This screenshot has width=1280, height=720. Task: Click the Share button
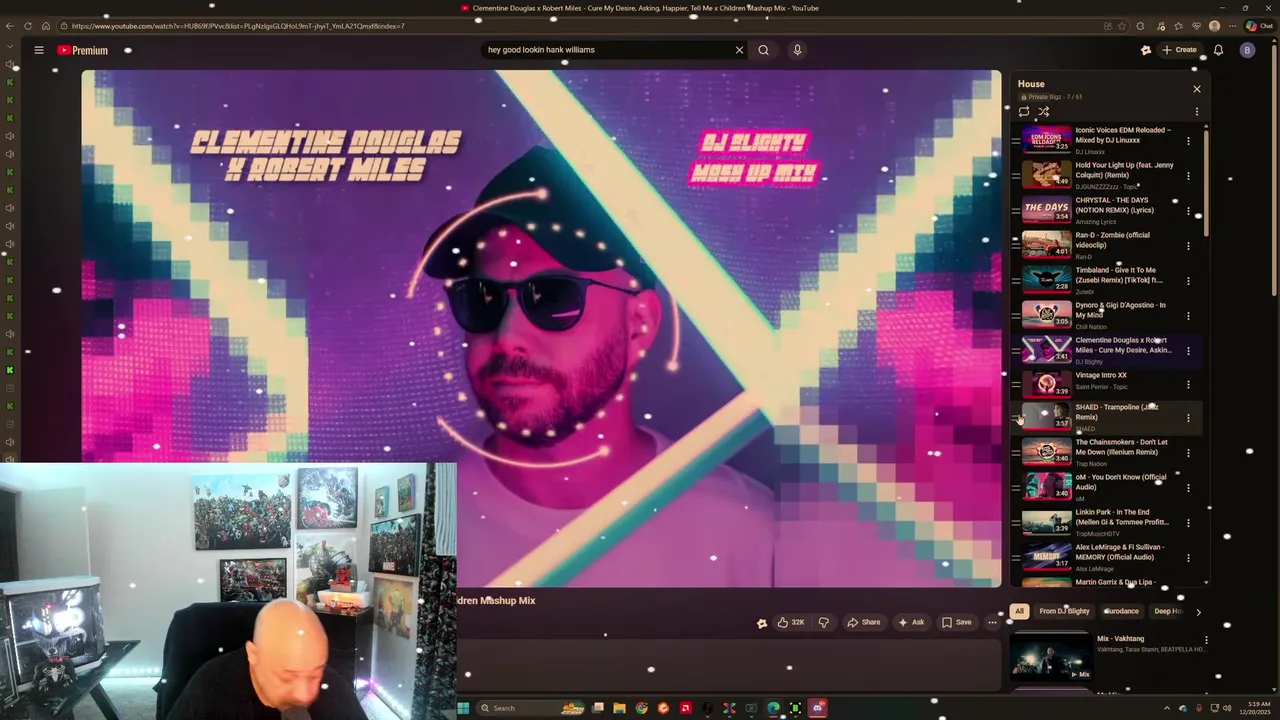863,622
